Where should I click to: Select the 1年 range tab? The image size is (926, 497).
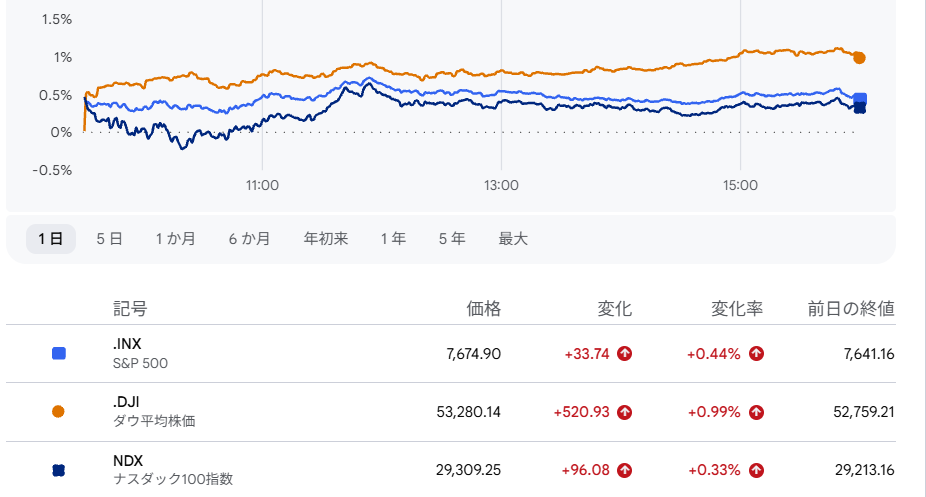[393, 239]
